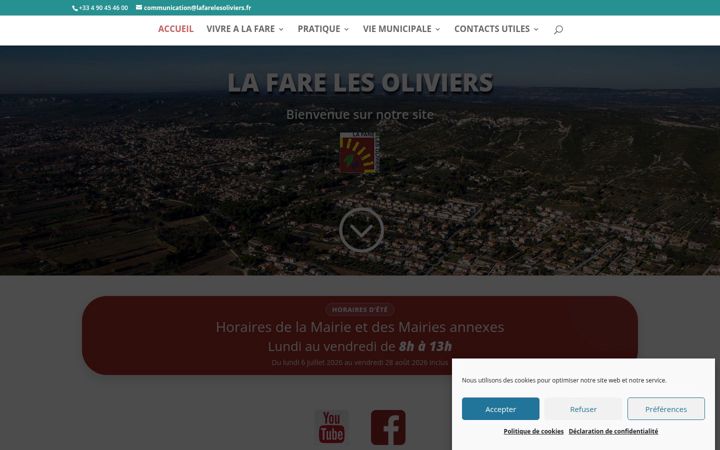720x450 pixels.
Task: Click the cookie notice message text
Action: click(x=564, y=380)
